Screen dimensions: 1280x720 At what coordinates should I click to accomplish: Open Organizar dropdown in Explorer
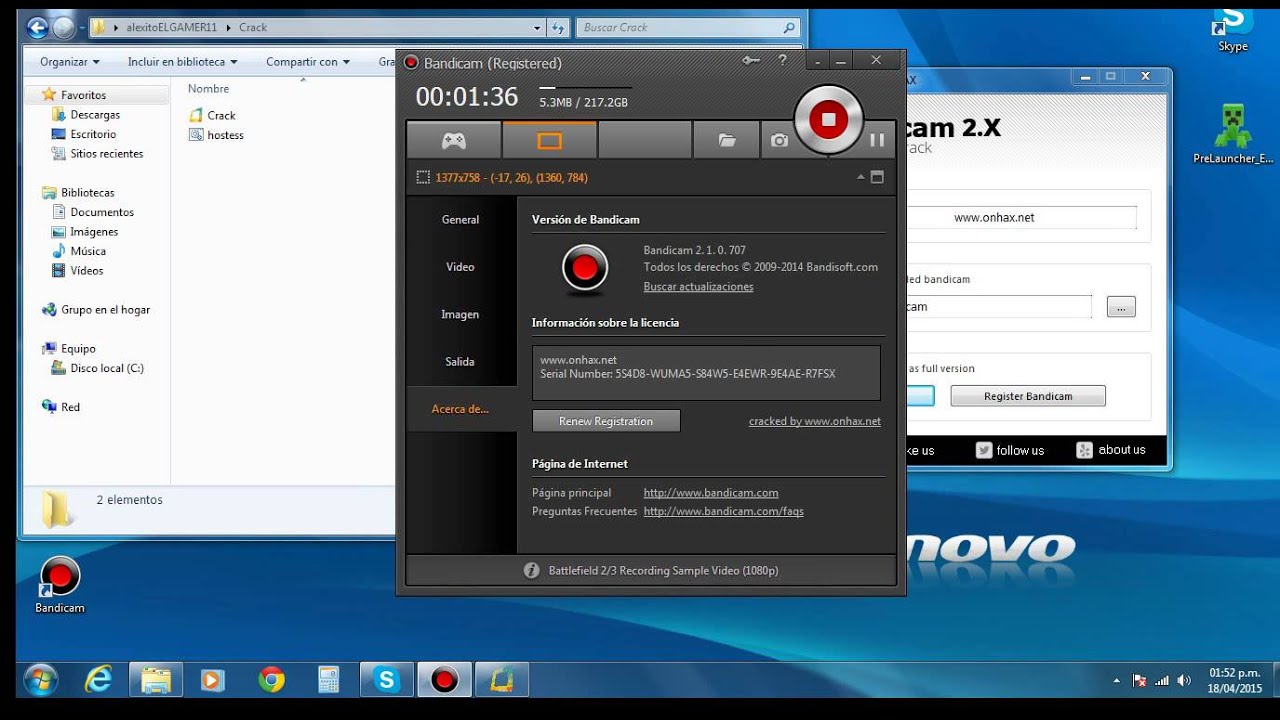click(x=70, y=62)
